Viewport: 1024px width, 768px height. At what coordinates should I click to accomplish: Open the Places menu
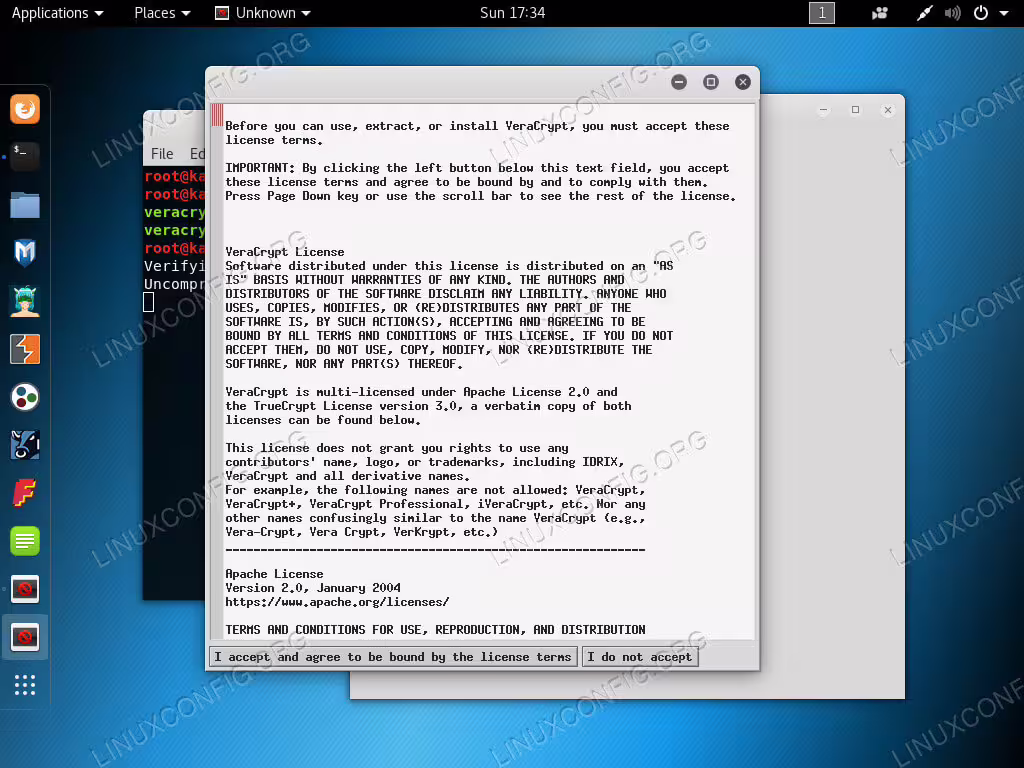pyautogui.click(x=162, y=13)
